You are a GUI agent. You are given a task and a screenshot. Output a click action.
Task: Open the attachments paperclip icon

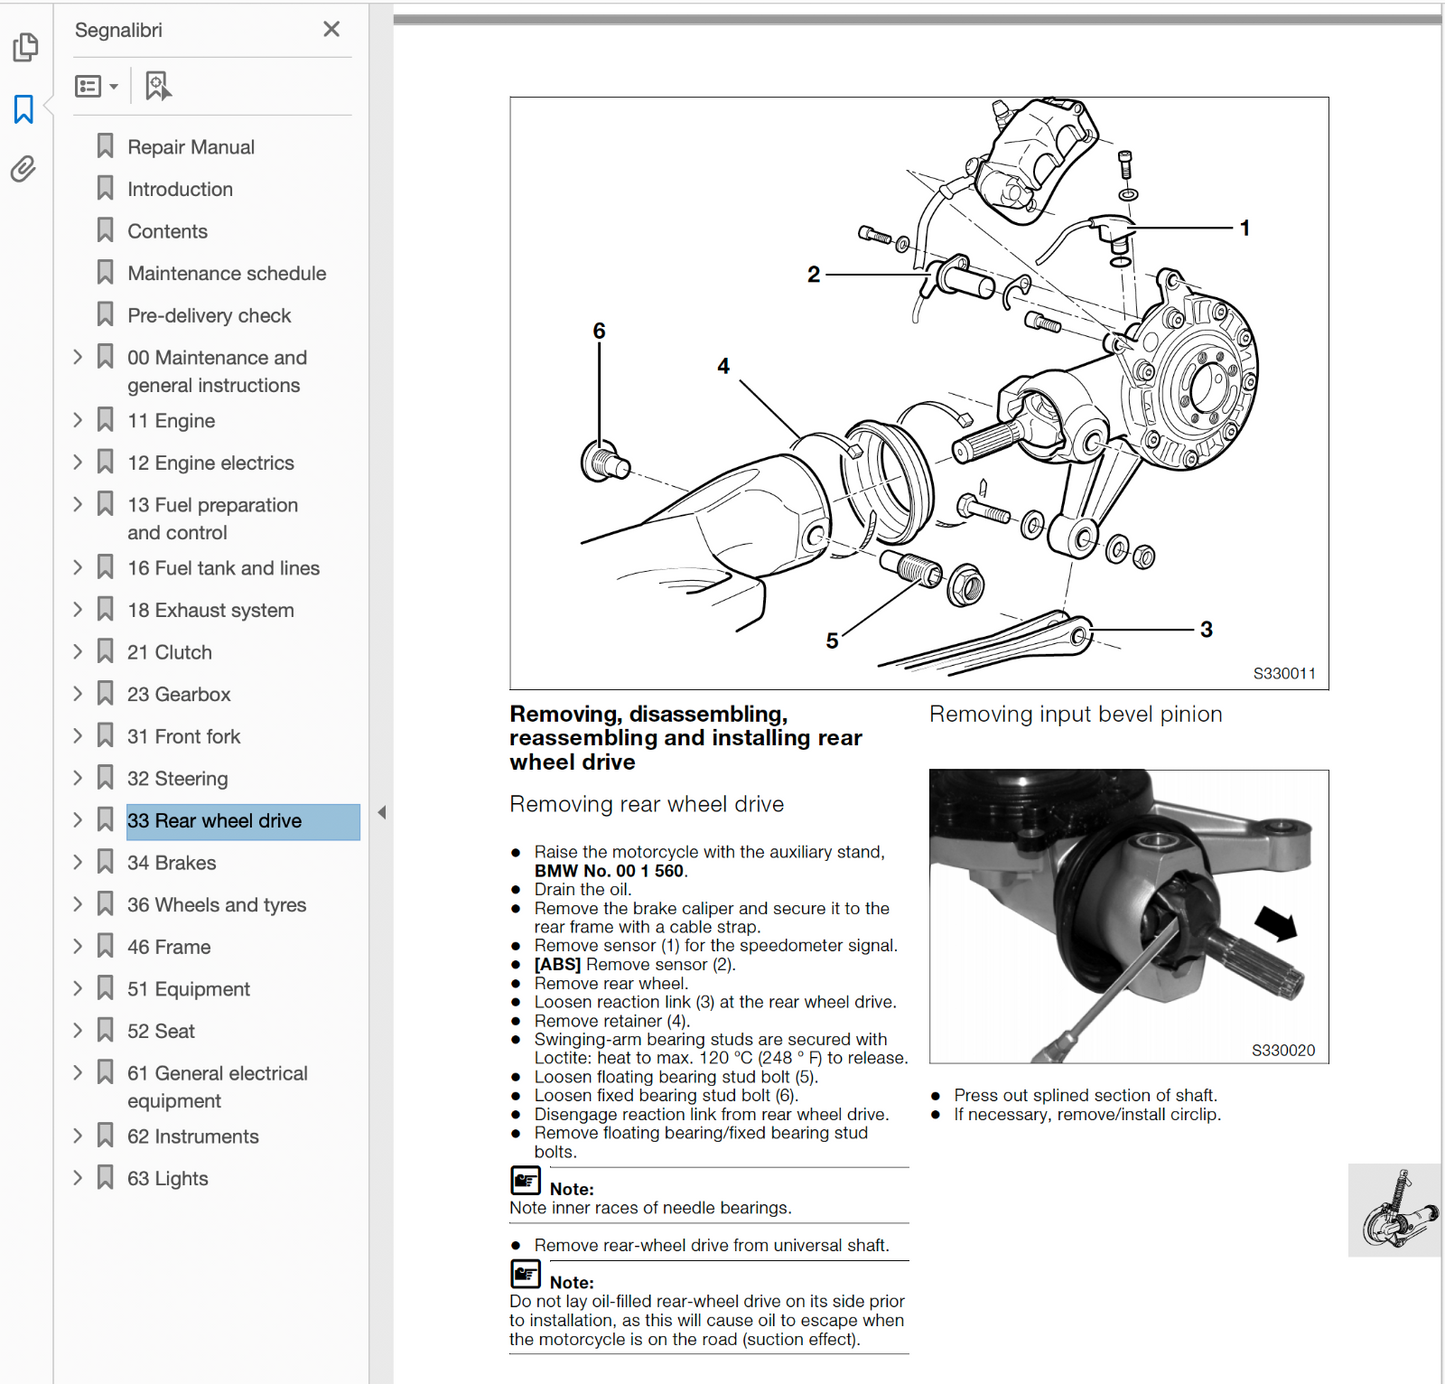coord(24,169)
